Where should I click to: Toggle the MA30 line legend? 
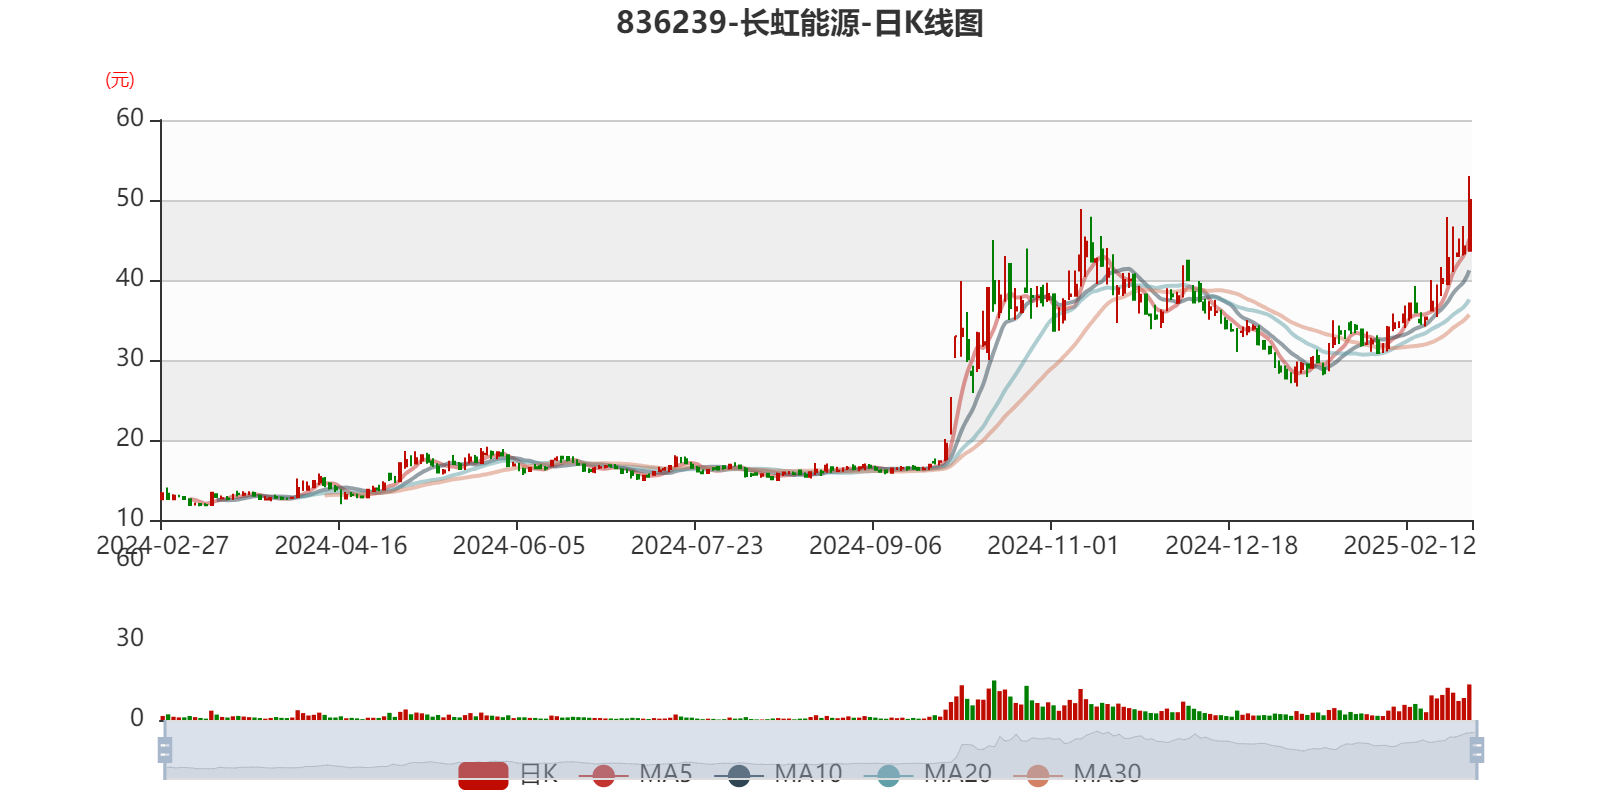1077,774
